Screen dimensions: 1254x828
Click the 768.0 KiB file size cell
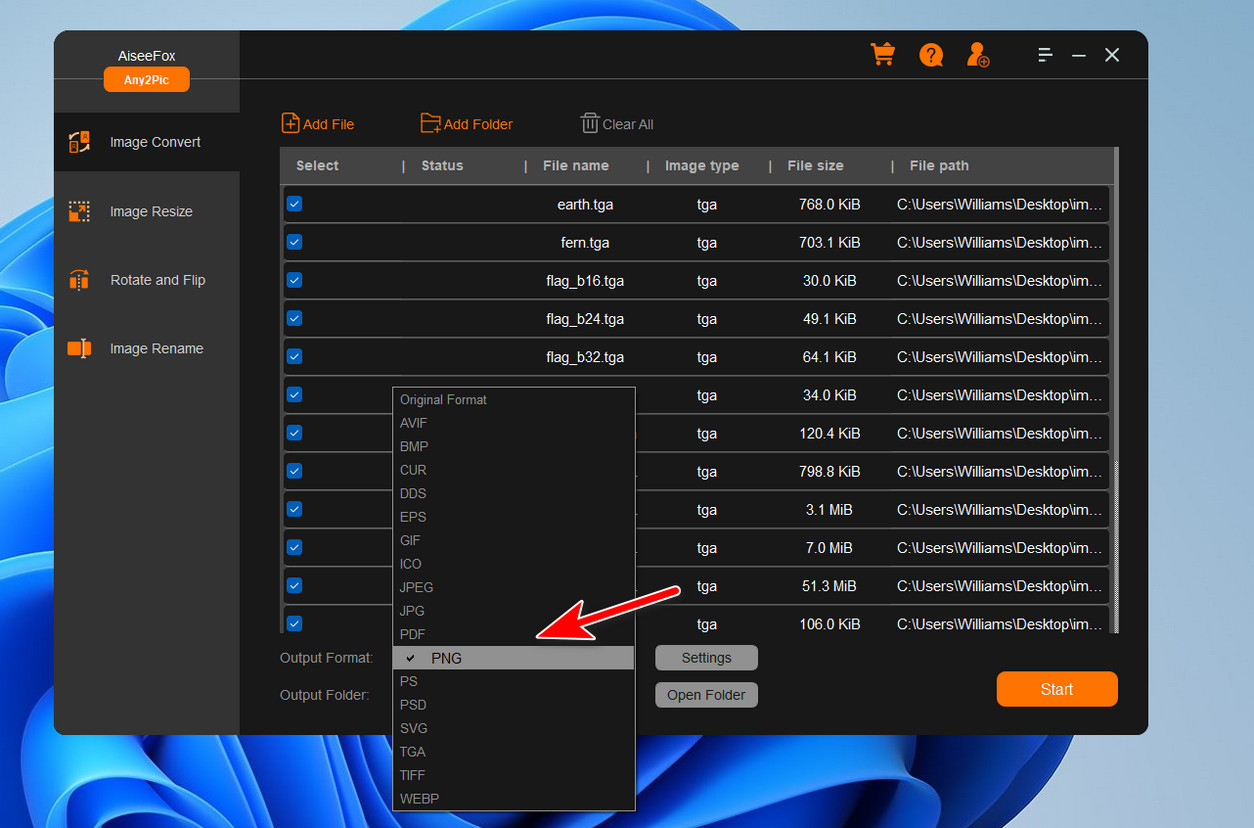pos(829,204)
